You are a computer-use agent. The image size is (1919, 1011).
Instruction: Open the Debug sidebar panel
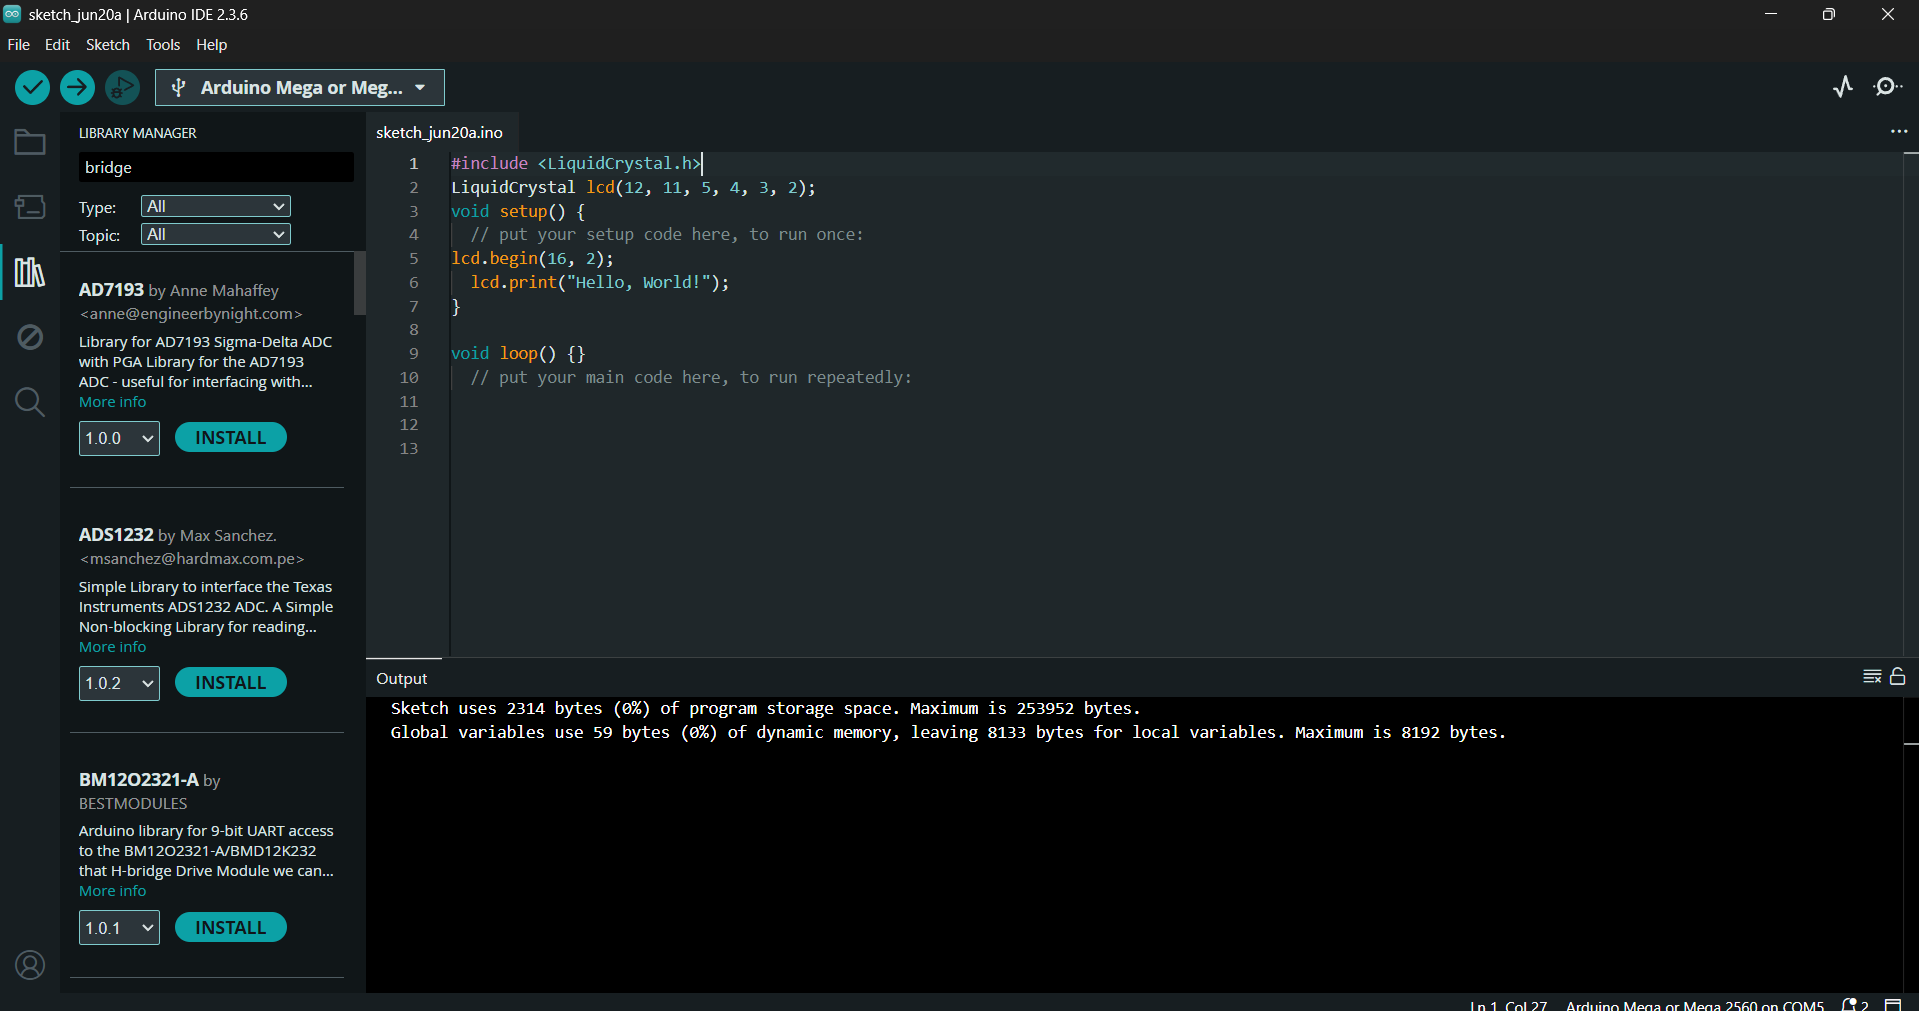30,337
